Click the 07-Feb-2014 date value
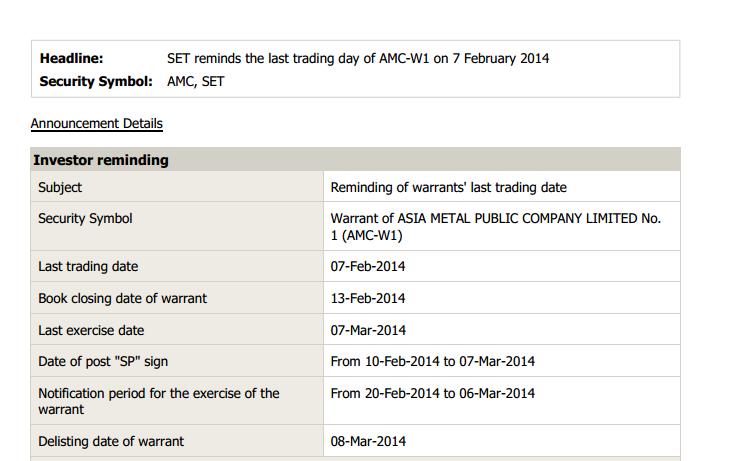753x461 pixels. (x=368, y=267)
